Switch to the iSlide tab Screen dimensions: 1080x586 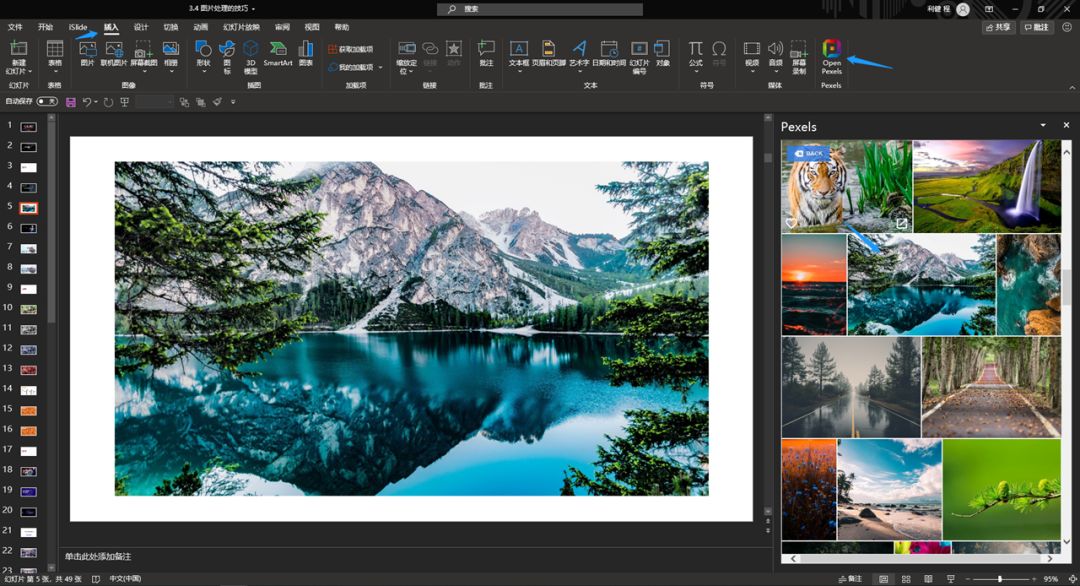(77, 27)
